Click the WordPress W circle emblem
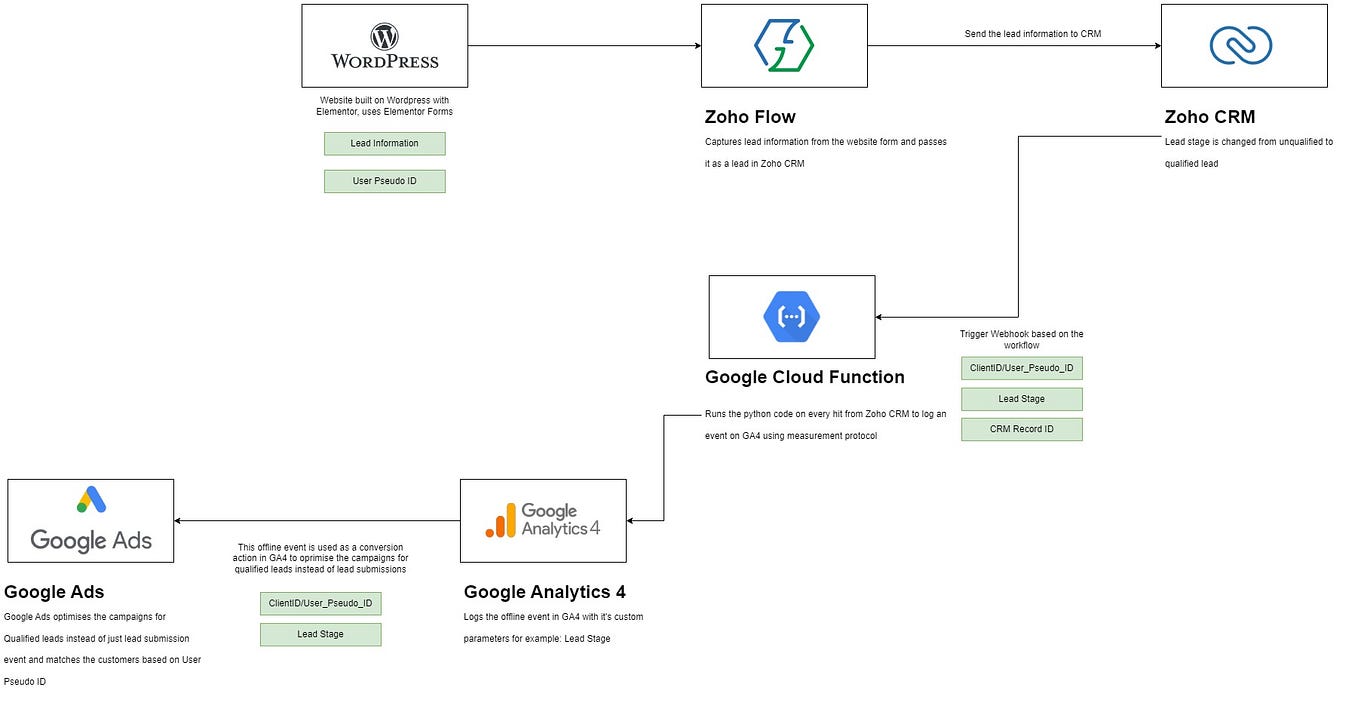1358x706 pixels. 383,36
